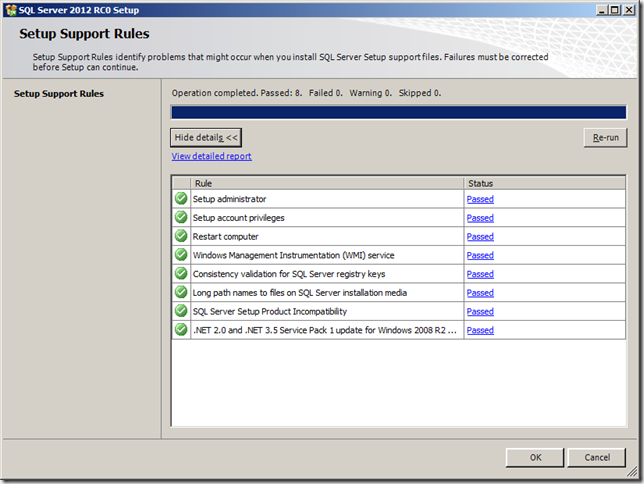Confirm with the OK button
The width and height of the screenshot is (644, 484).
(x=536, y=457)
